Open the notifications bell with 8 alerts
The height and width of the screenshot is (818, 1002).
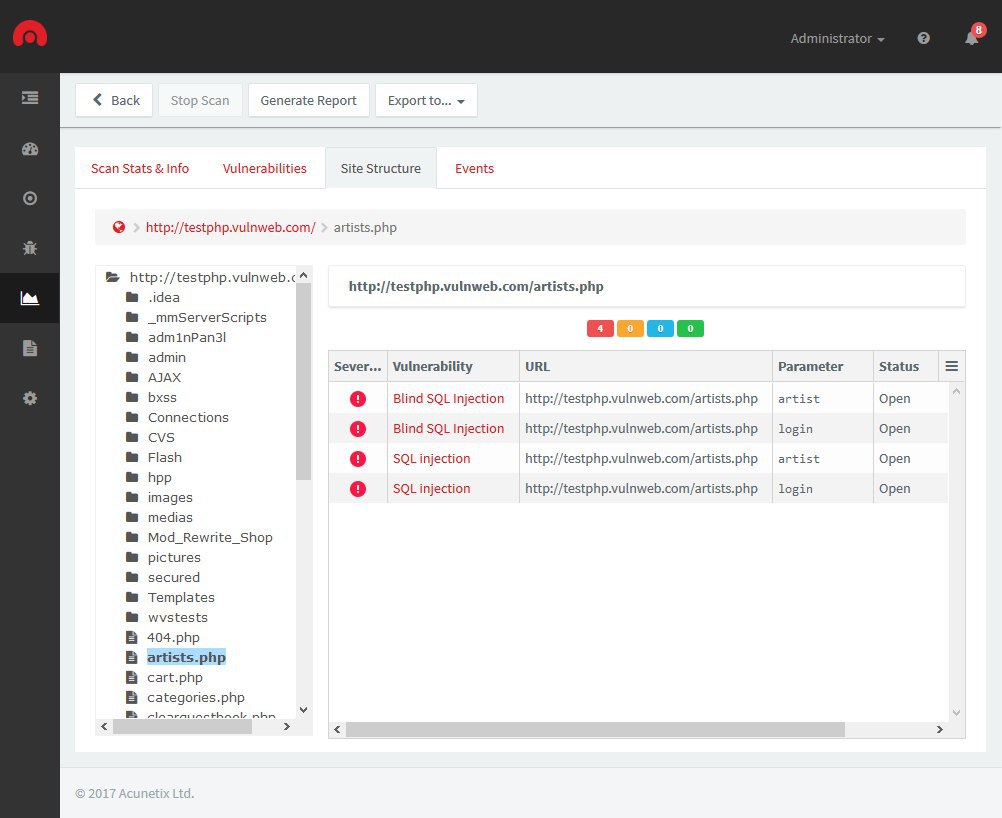pyautogui.click(x=971, y=38)
